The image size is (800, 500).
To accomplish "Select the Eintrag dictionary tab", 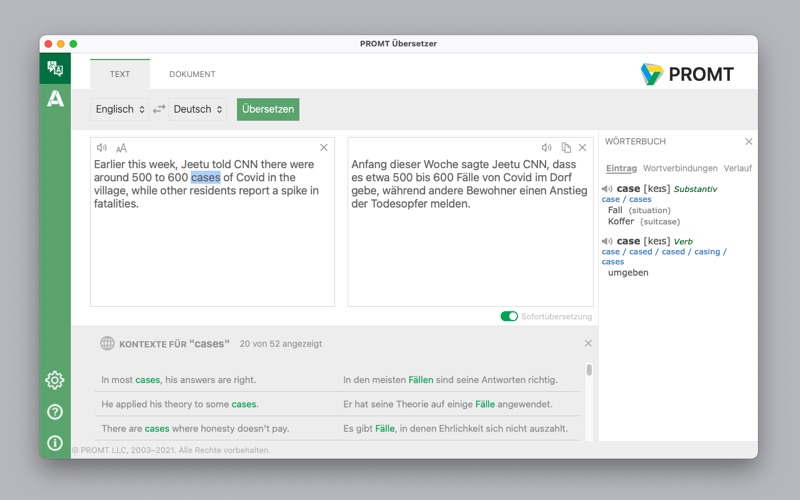I will pos(621,168).
